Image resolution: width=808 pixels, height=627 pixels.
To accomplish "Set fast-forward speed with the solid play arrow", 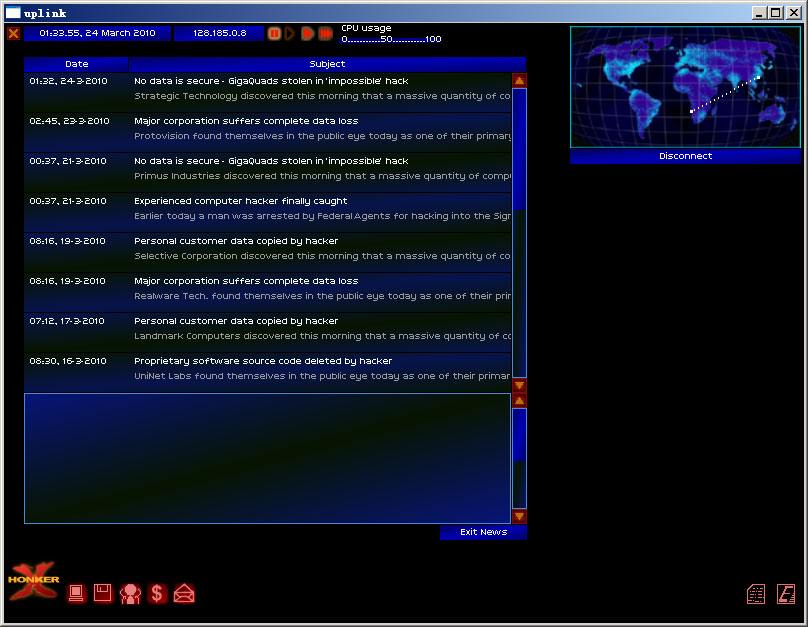I will tap(308, 33).
